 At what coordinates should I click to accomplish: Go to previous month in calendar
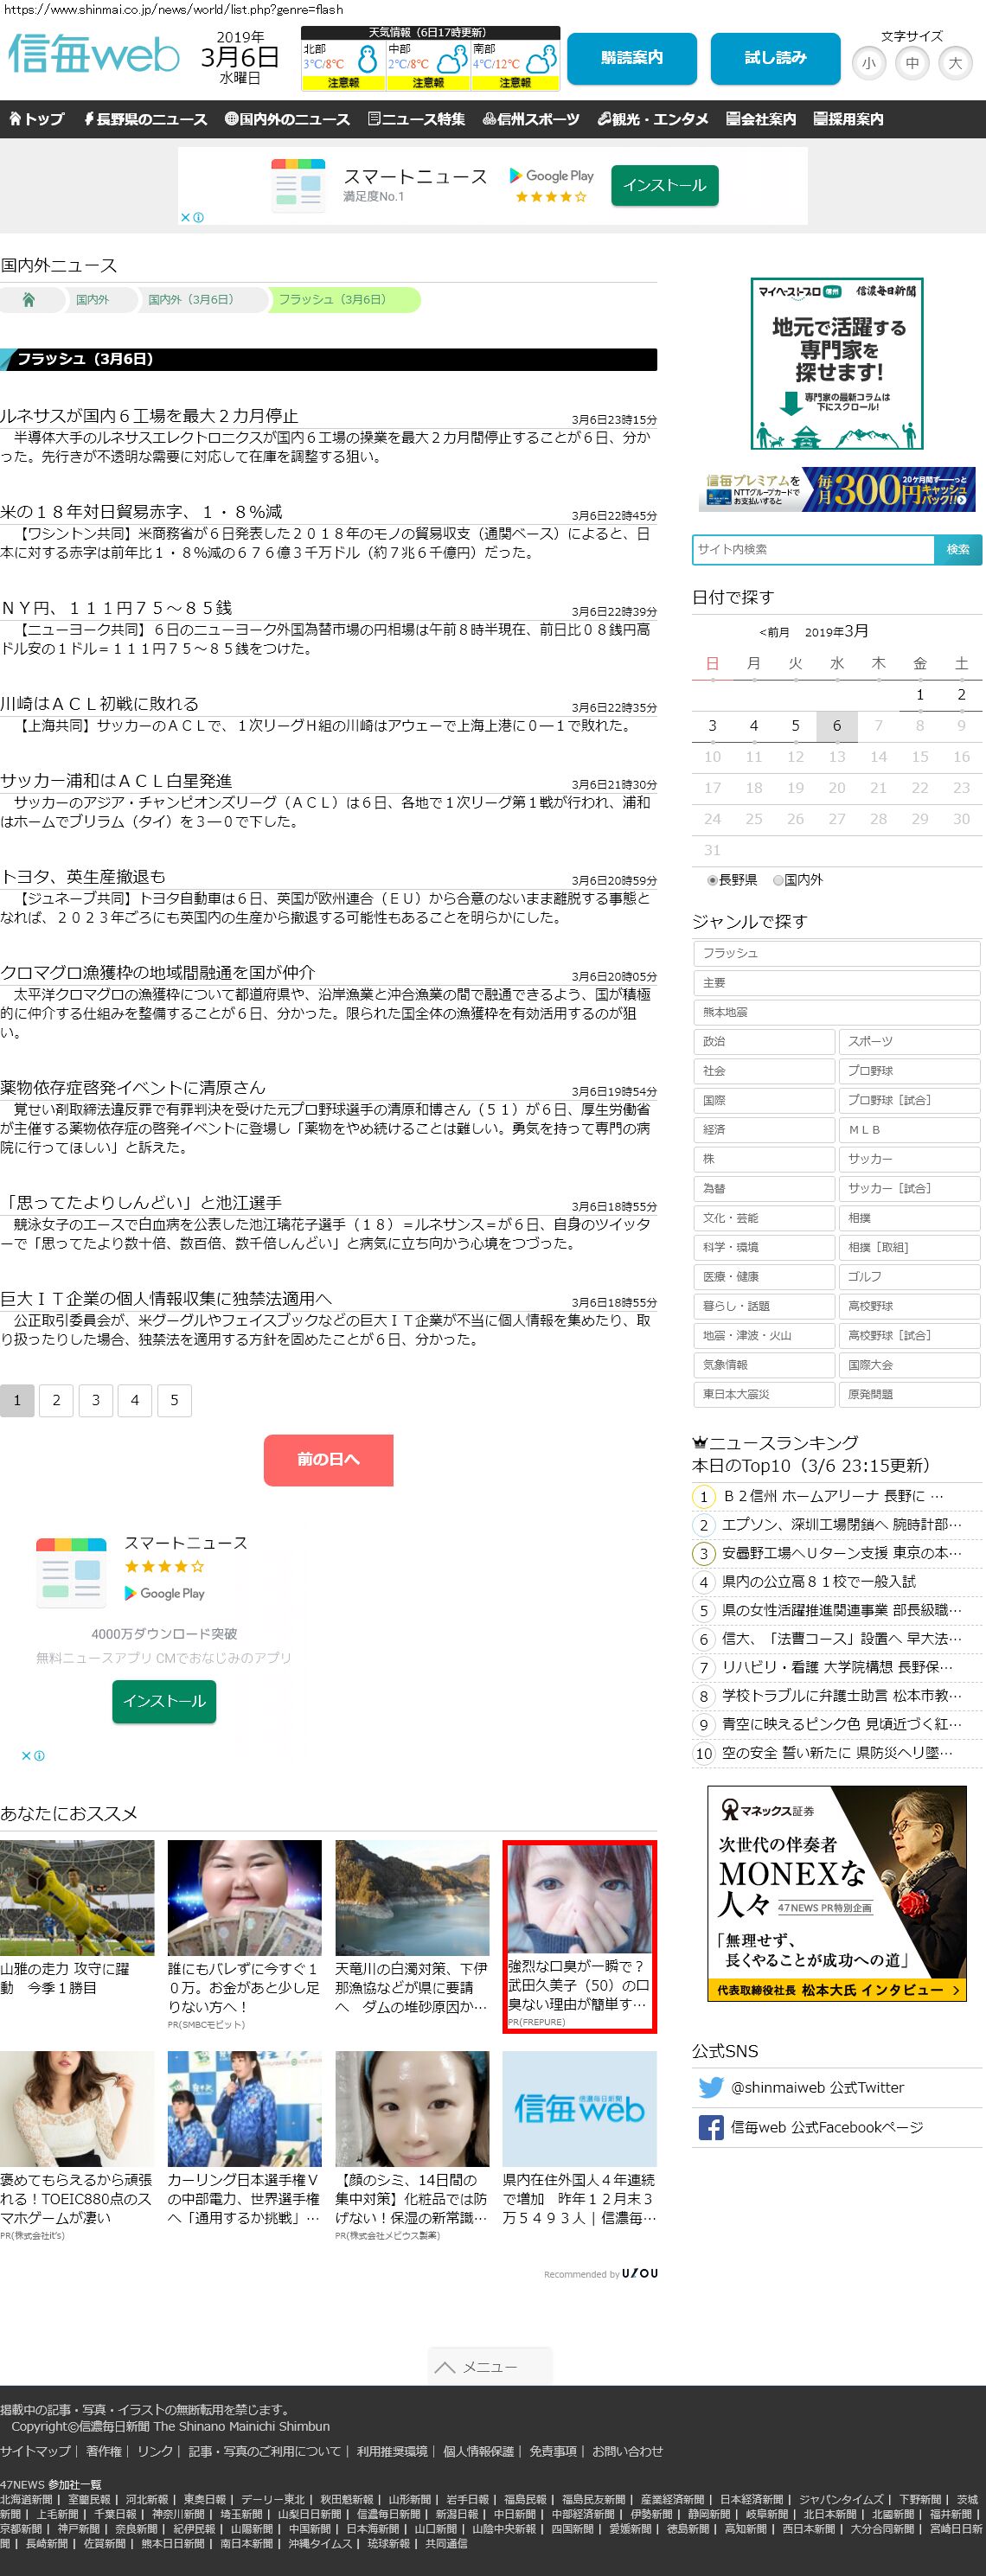[x=774, y=632]
